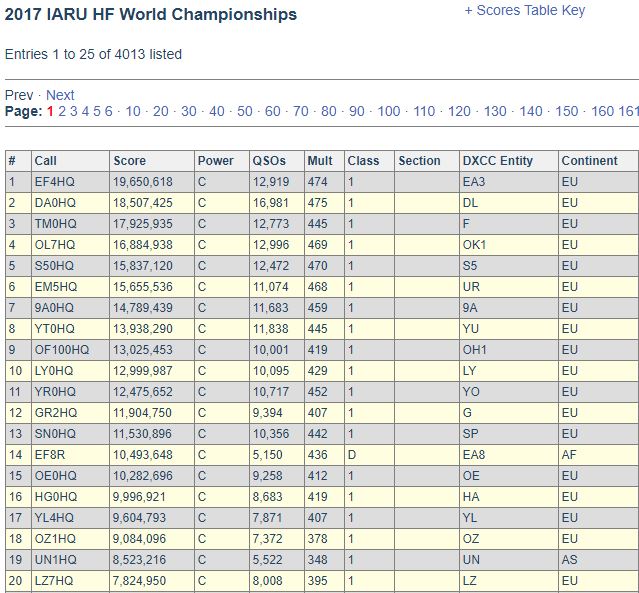Navigate to page 160
This screenshot has width=639, height=593.
click(602, 111)
